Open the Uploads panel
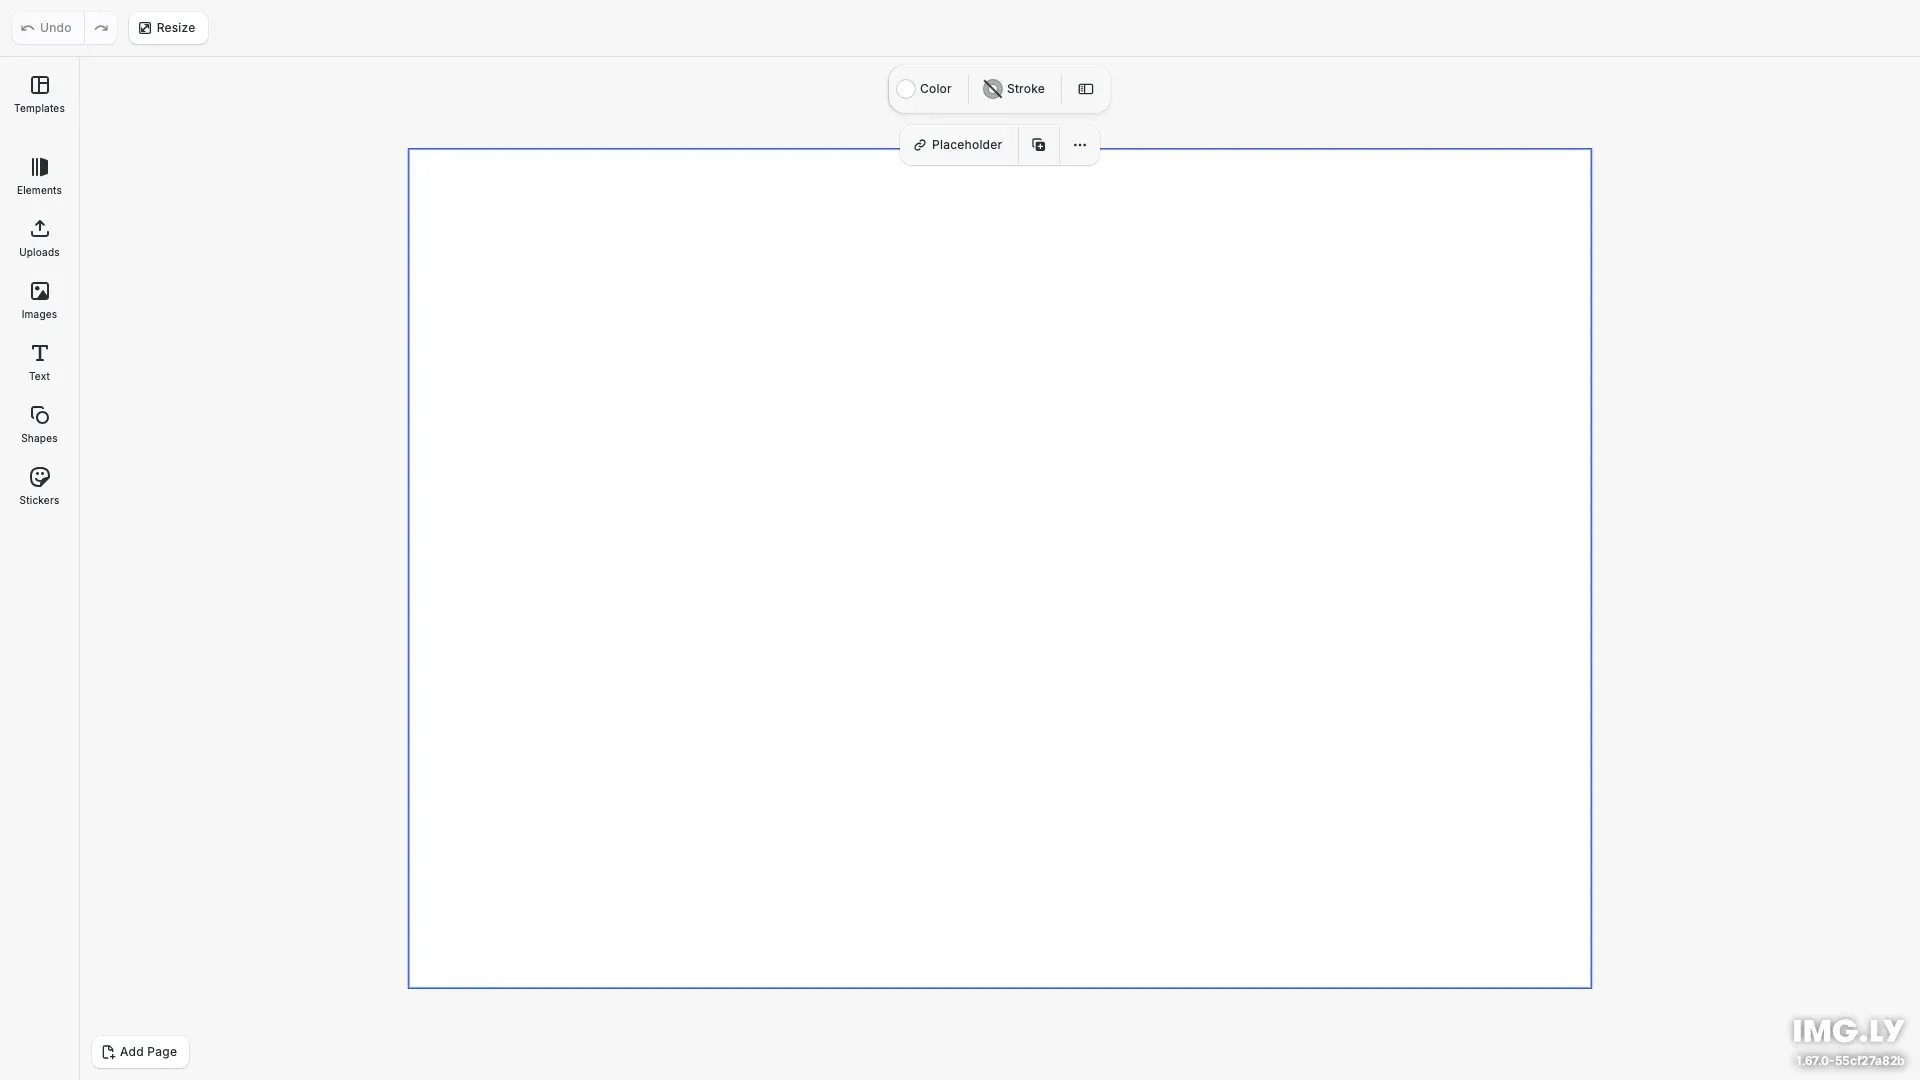 pos(38,239)
